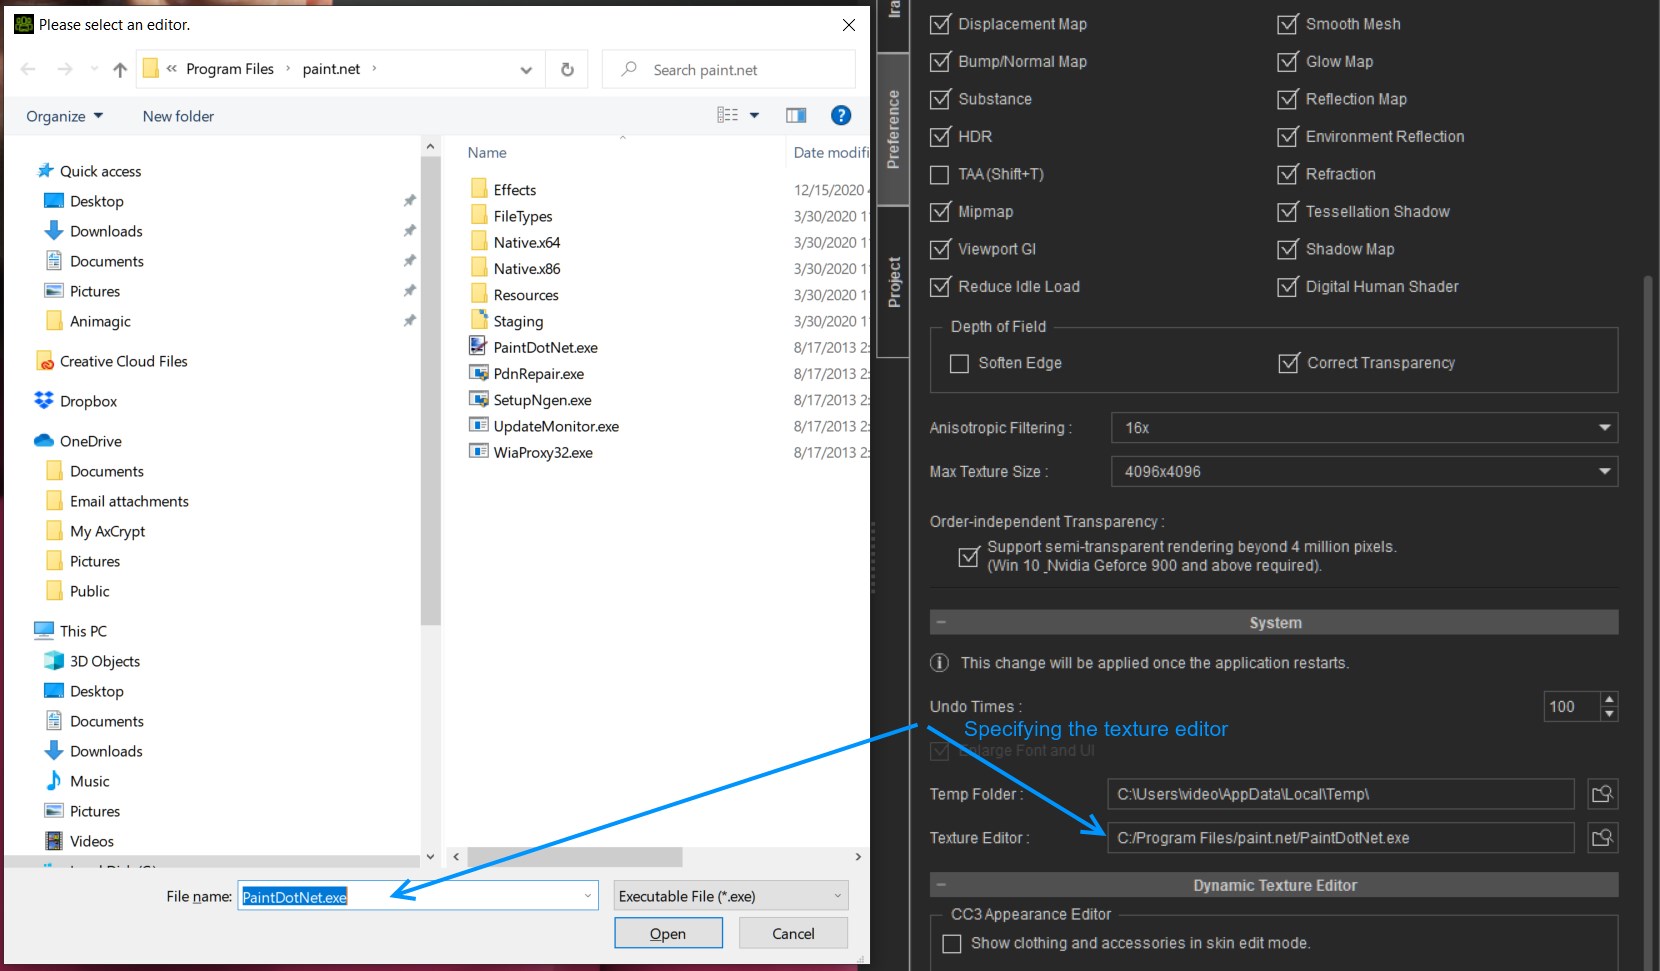
Task: Click the Cancel button
Action: tap(793, 933)
